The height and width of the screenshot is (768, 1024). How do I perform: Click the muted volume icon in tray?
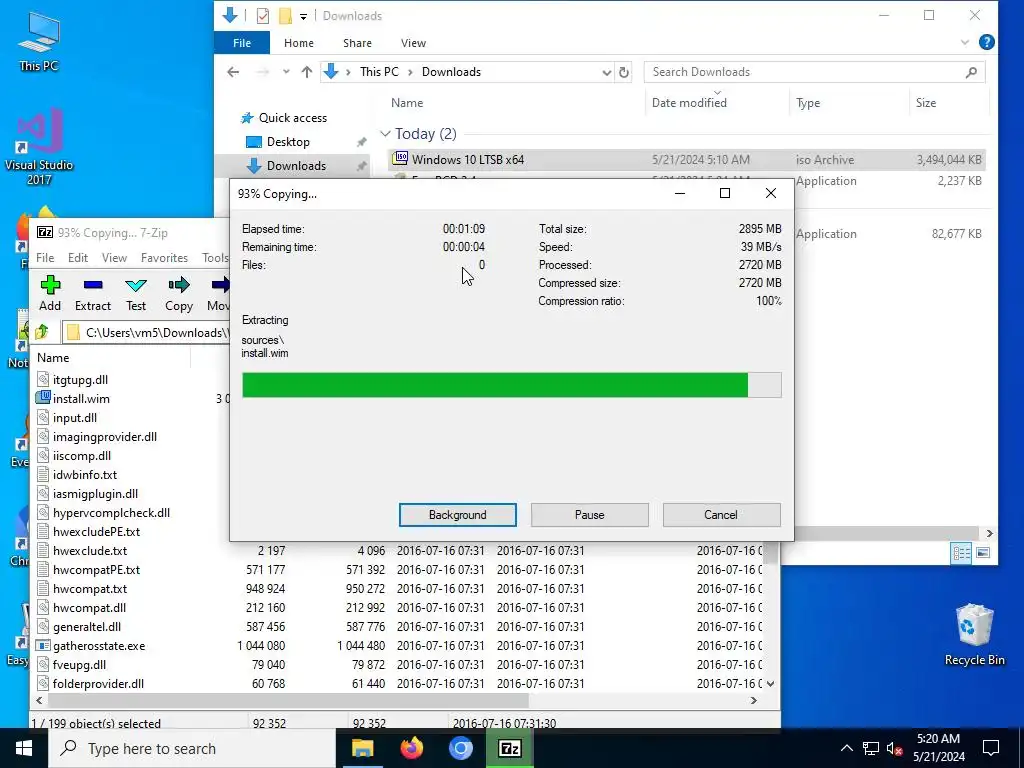pyautogui.click(x=894, y=748)
